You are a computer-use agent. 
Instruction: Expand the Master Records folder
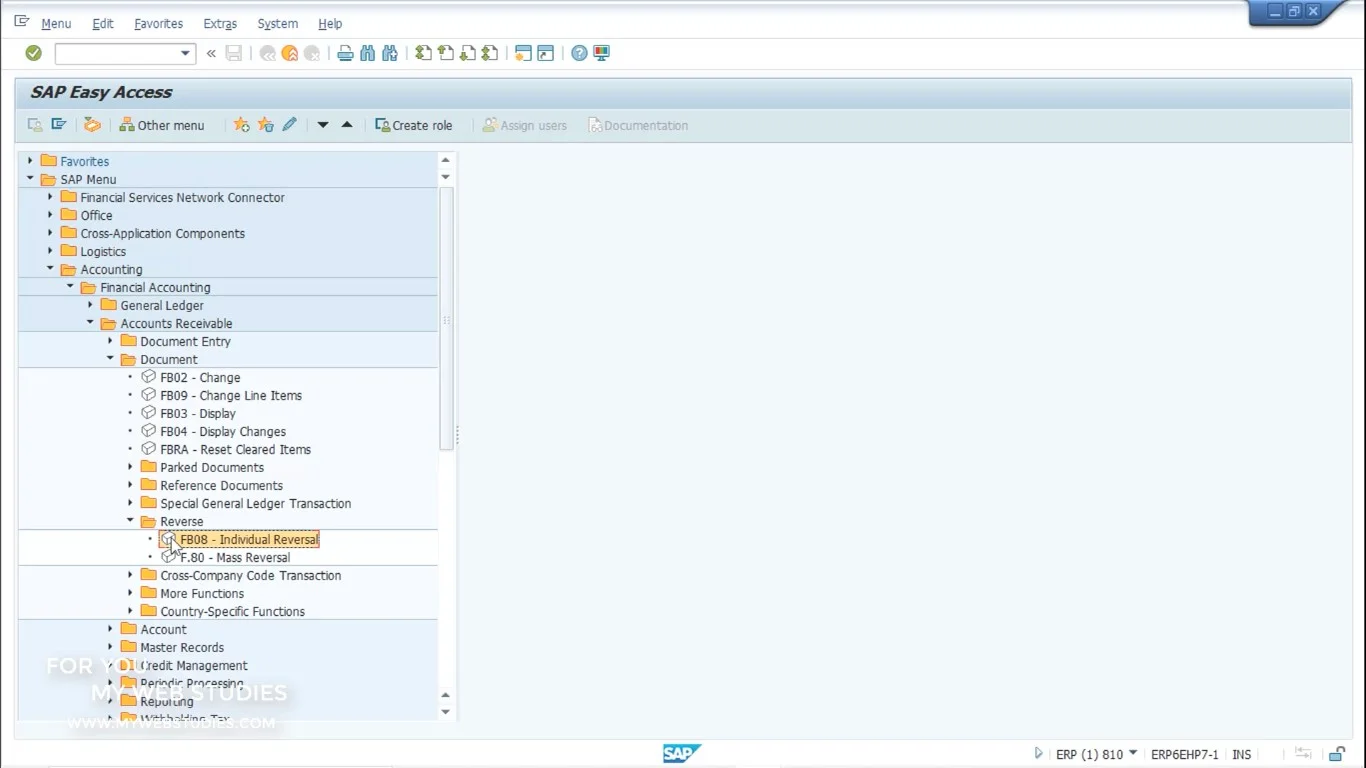click(x=110, y=647)
